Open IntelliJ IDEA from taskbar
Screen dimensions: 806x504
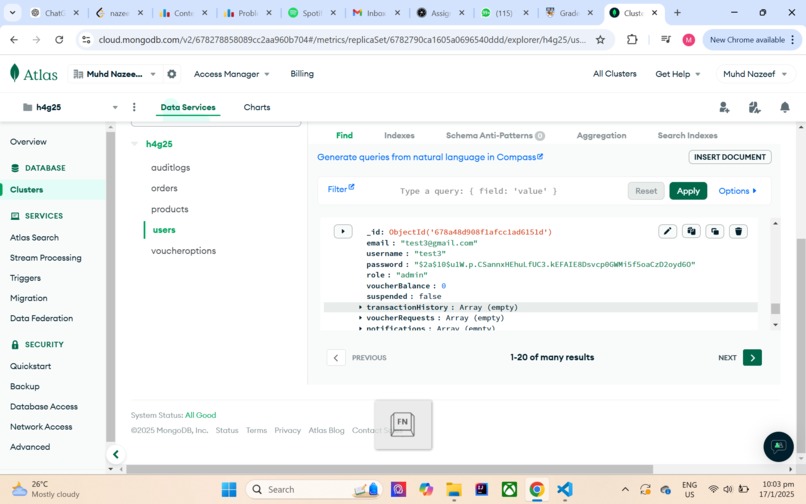(482, 489)
